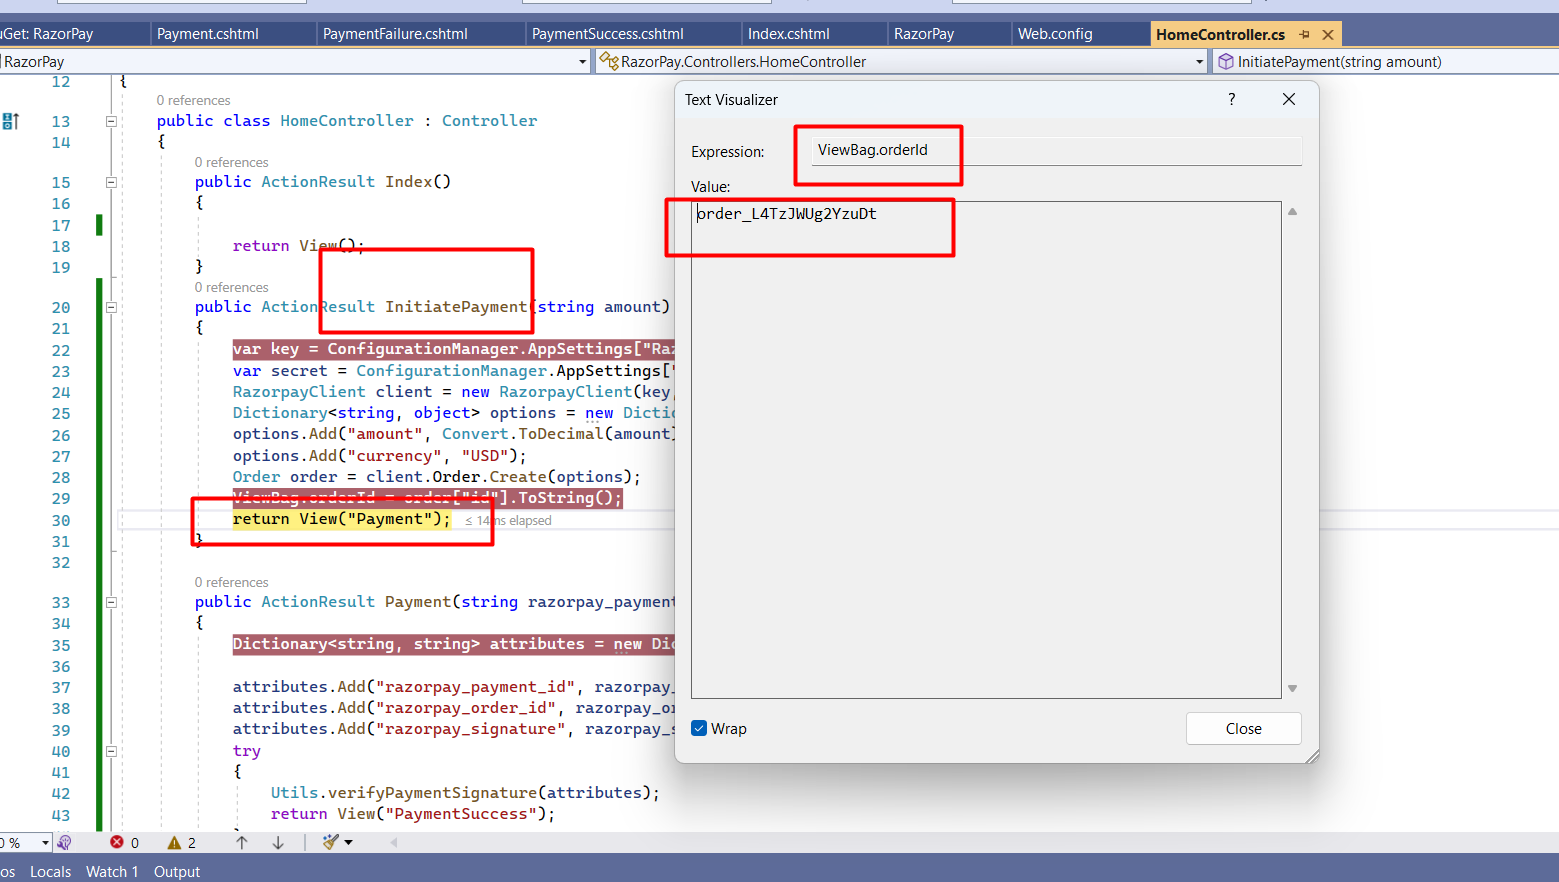Image resolution: width=1559 pixels, height=882 pixels.
Task: Collapse the HomeController class outline at line 13
Action: click(111, 121)
